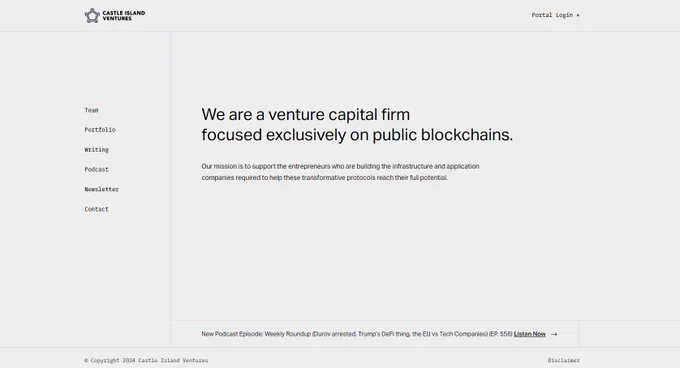Viewport: 680px width, 368px height.
Task: Select Contact in the left navigation
Action: tap(96, 209)
